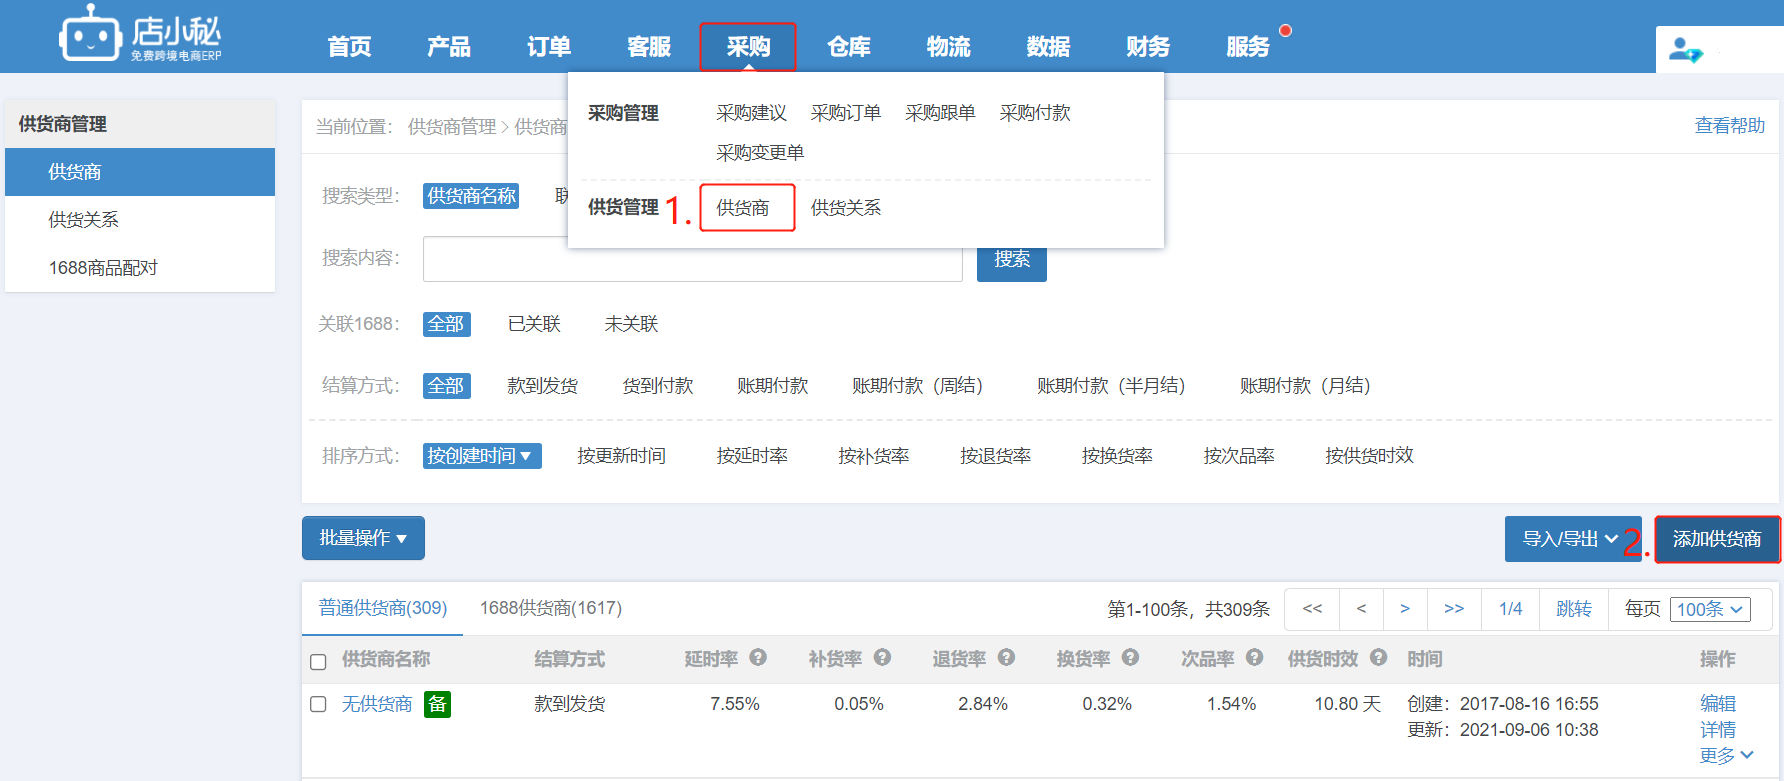The width and height of the screenshot is (1784, 781).
Task: Open the 客服 menu
Action: click(649, 47)
